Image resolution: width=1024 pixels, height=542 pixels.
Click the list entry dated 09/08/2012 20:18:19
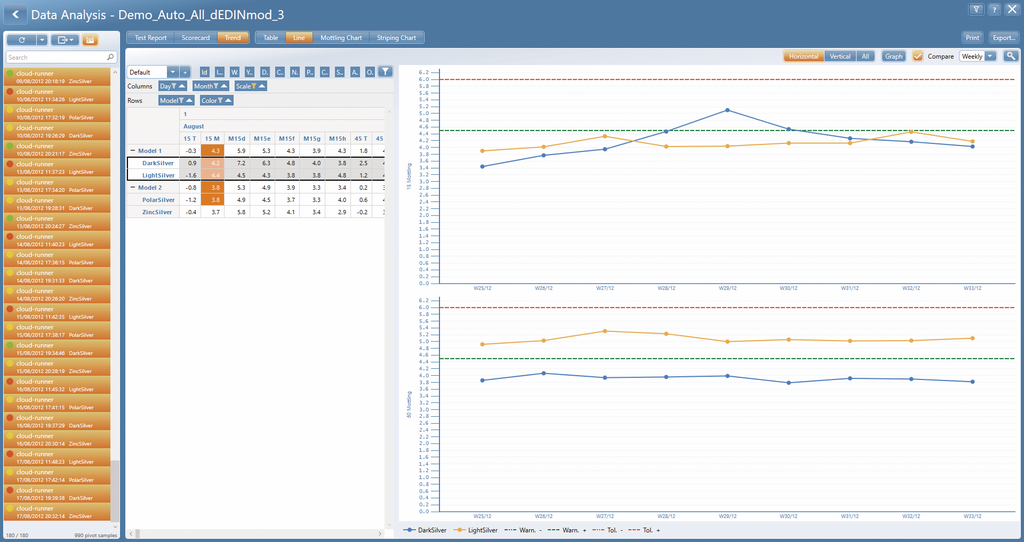[57, 77]
